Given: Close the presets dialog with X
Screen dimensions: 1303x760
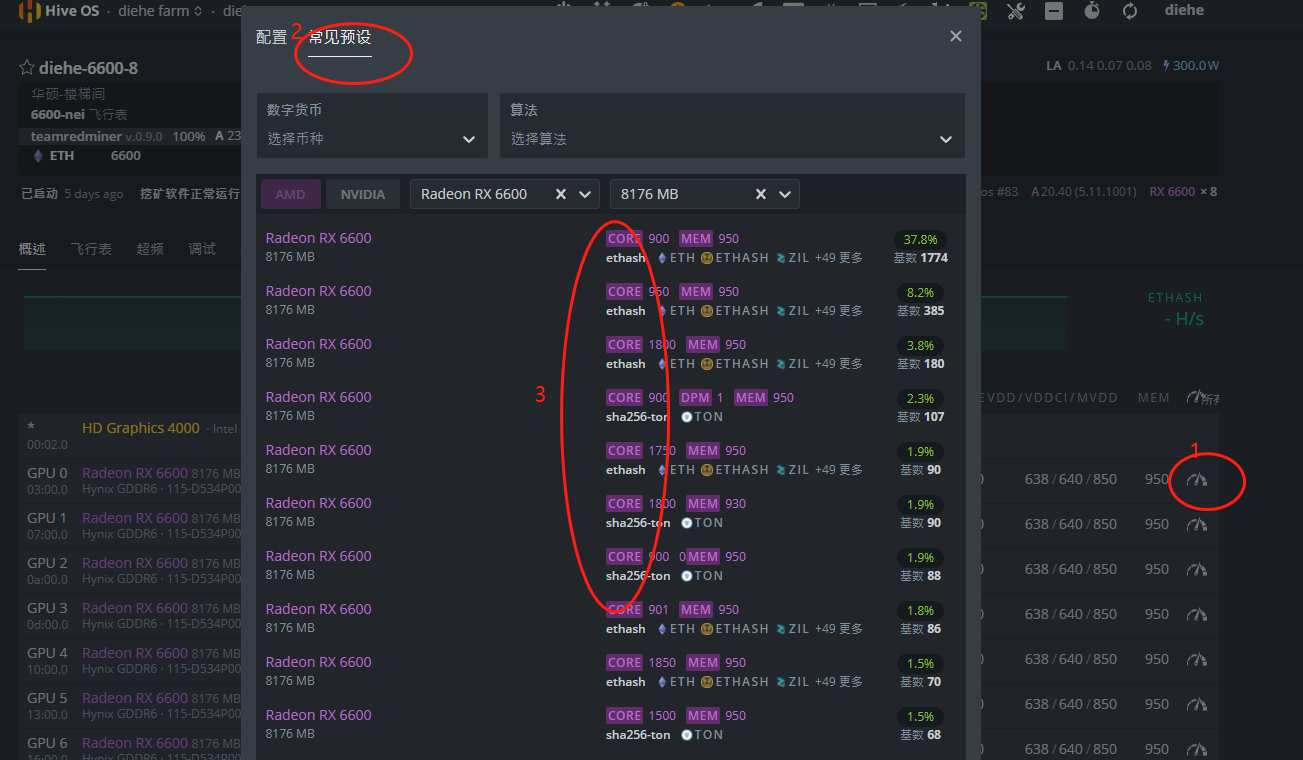Looking at the screenshot, I should point(956,36).
